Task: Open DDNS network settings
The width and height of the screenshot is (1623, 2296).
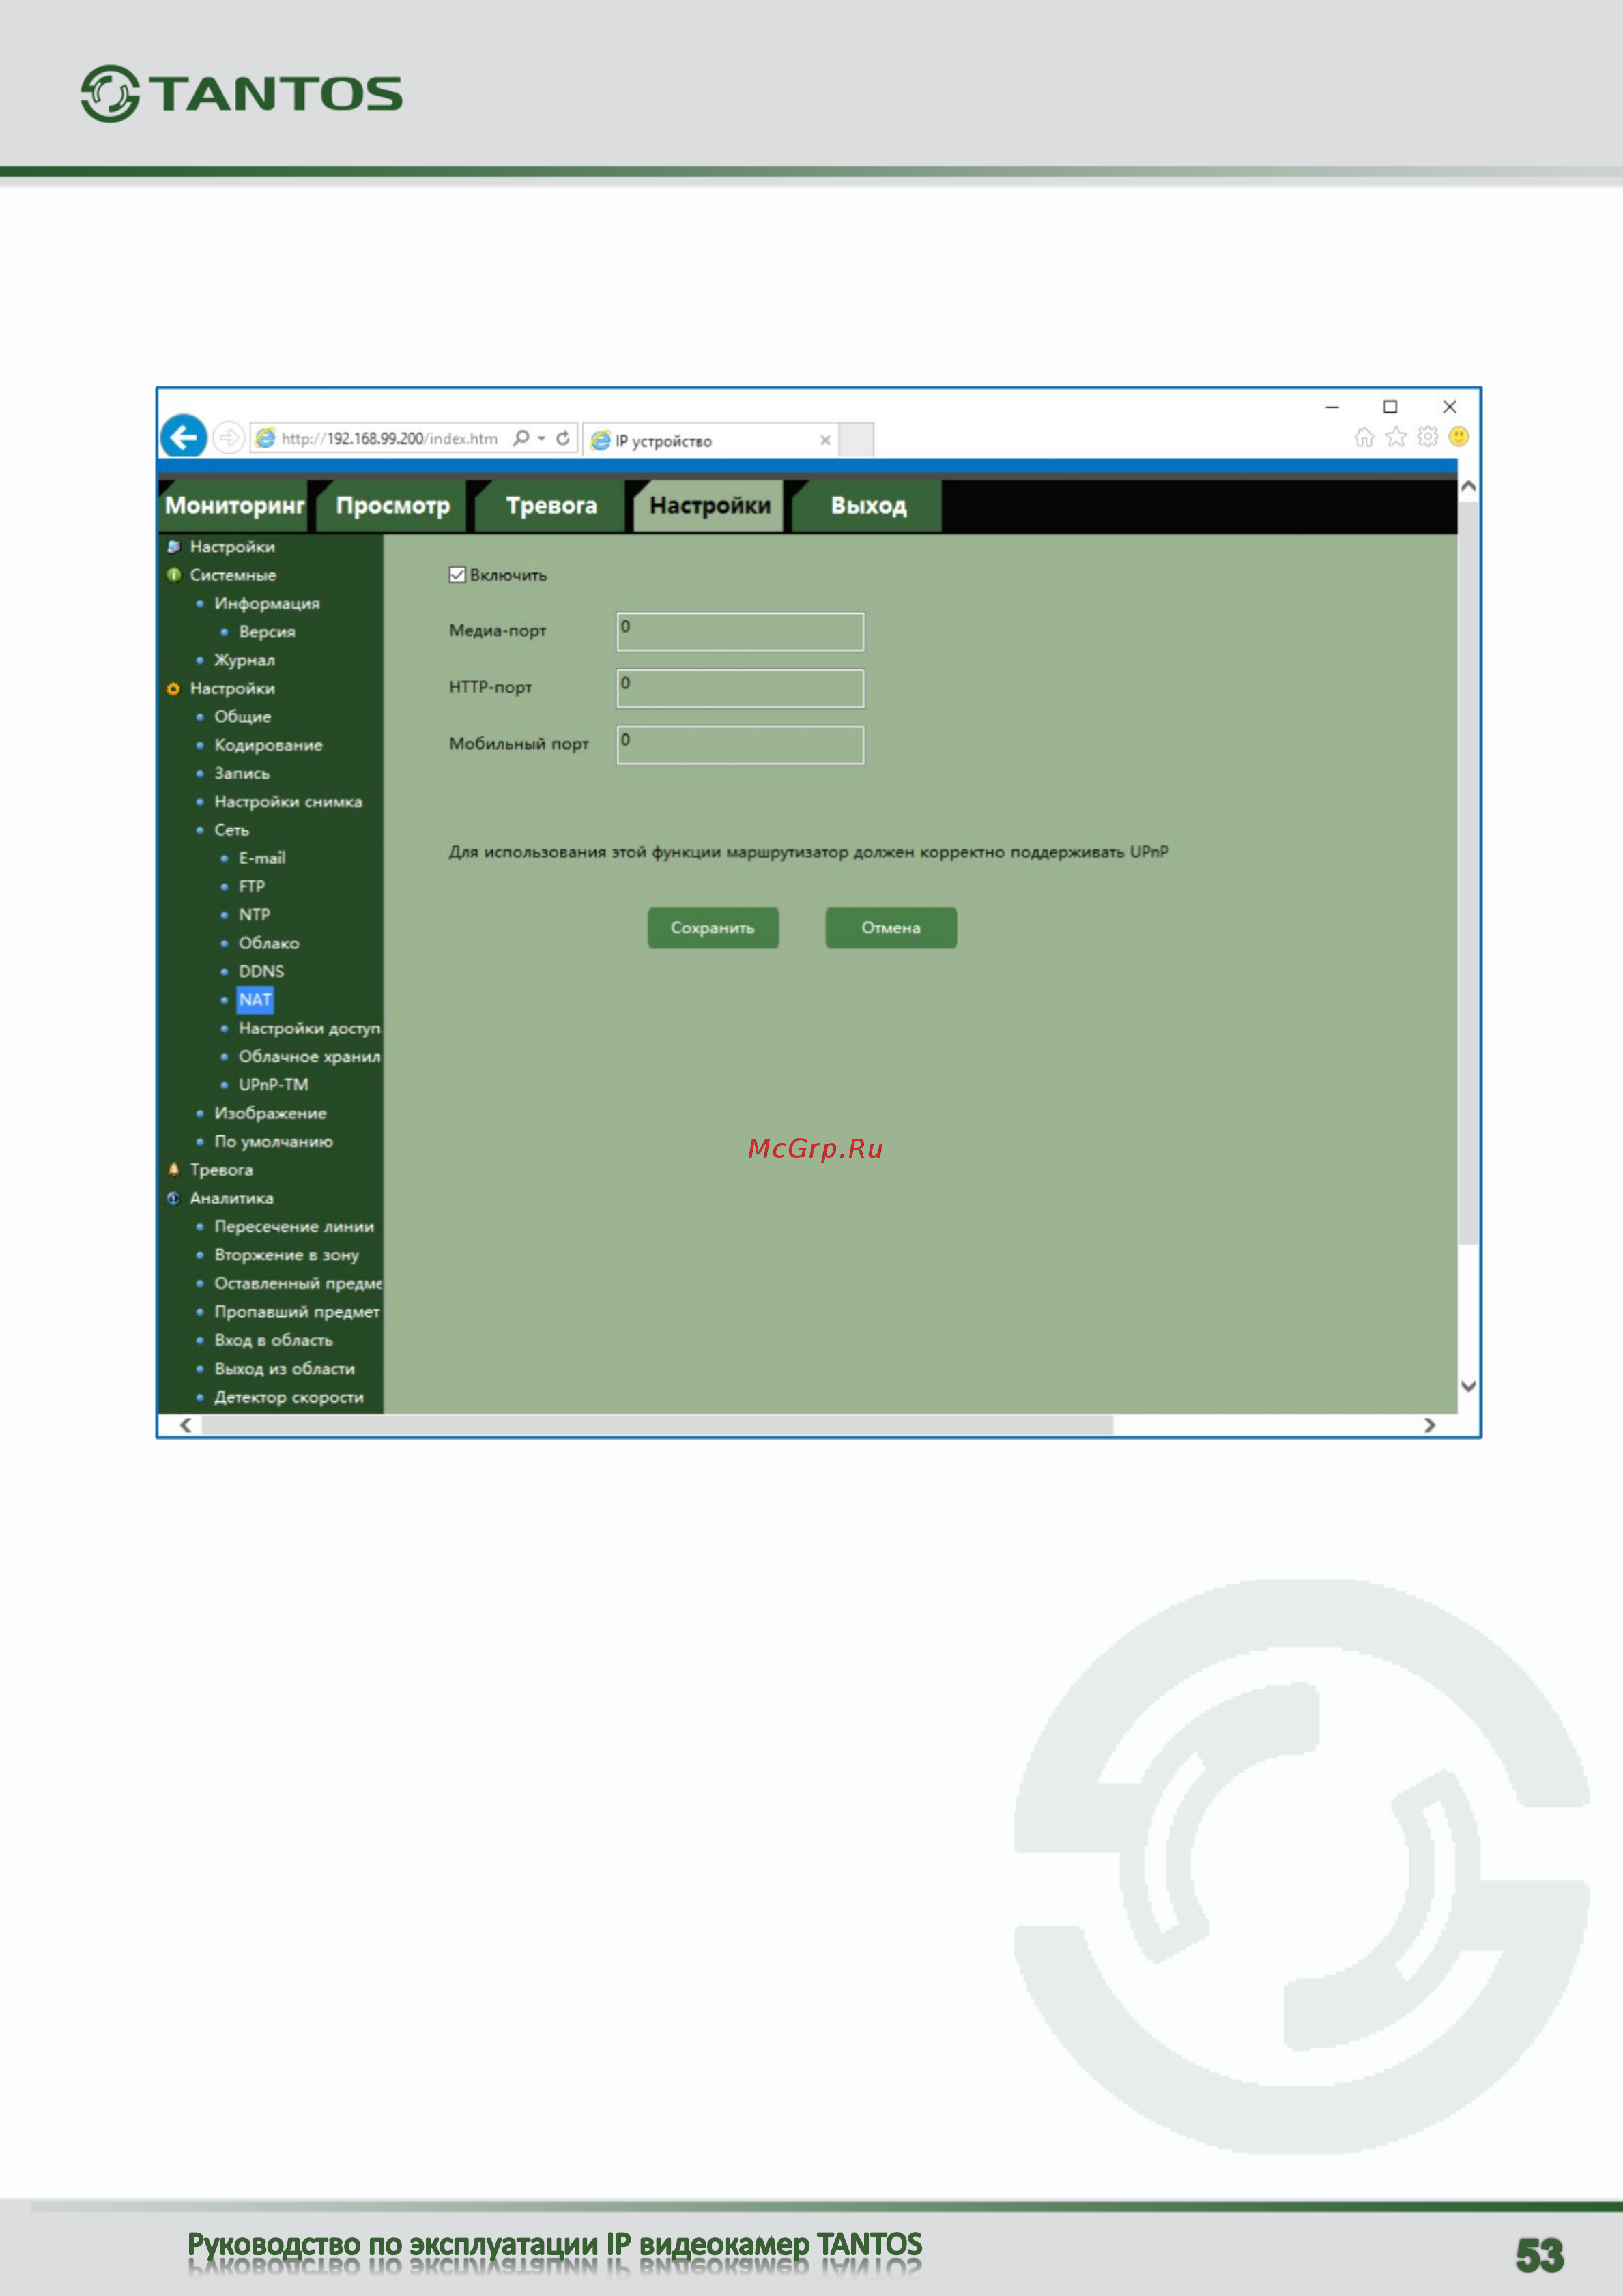Action: click(261, 972)
